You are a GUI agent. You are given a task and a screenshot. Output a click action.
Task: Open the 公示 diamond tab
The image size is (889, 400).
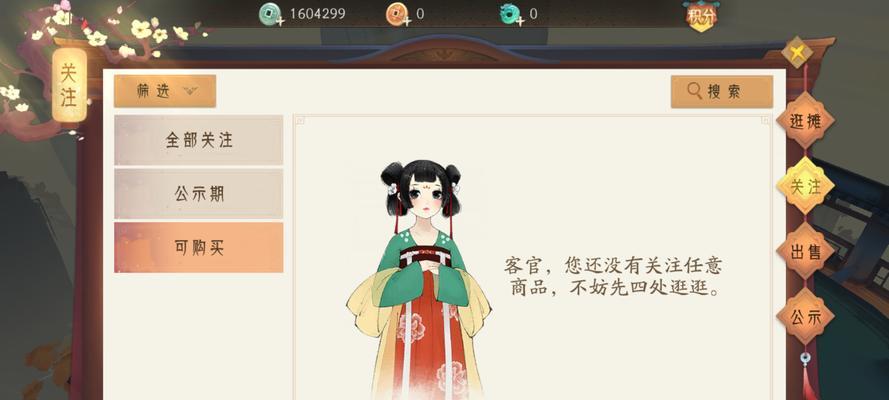tap(806, 316)
